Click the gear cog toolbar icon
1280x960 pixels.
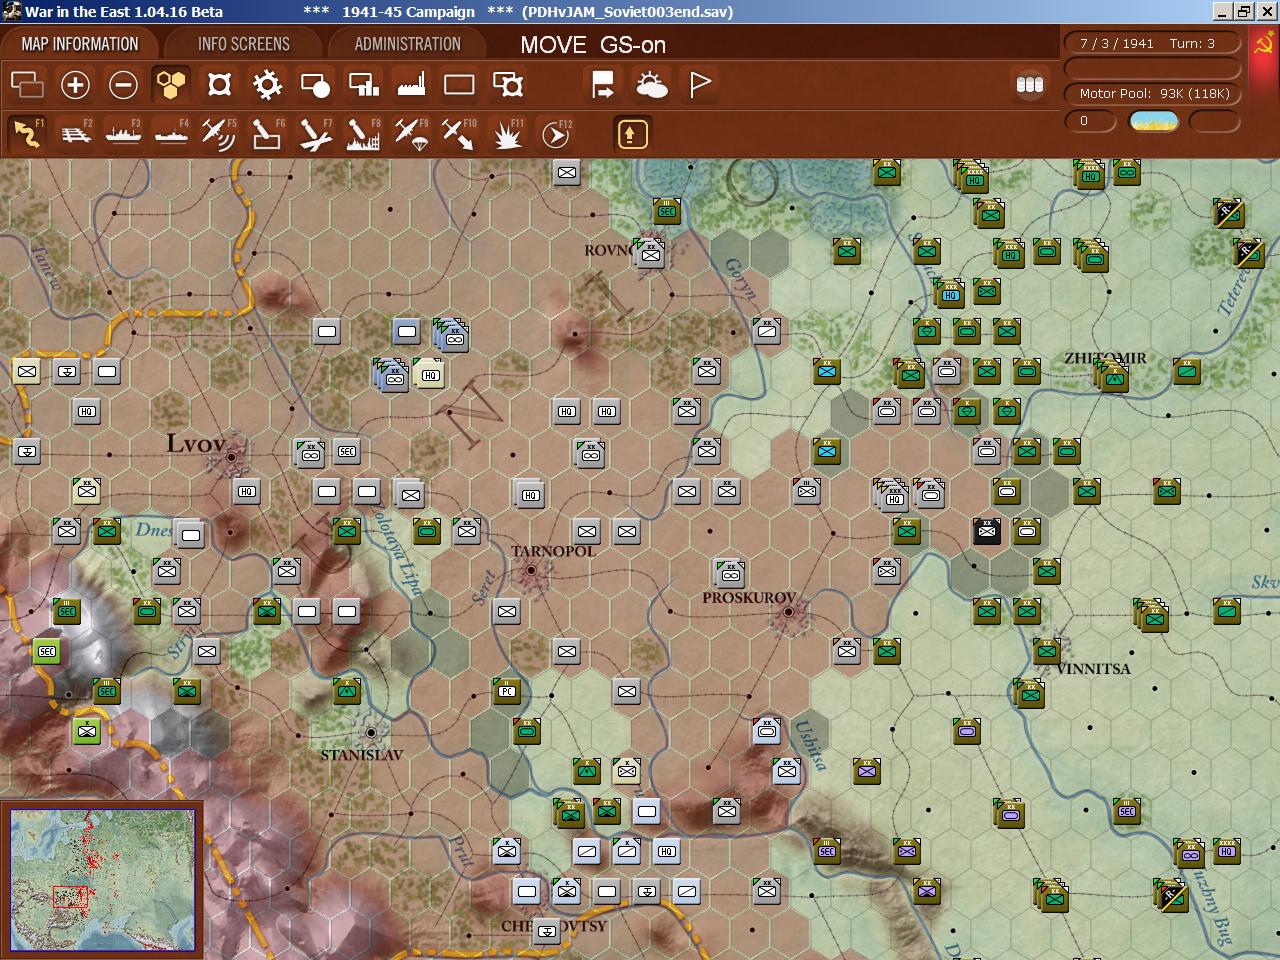pyautogui.click(x=267, y=85)
